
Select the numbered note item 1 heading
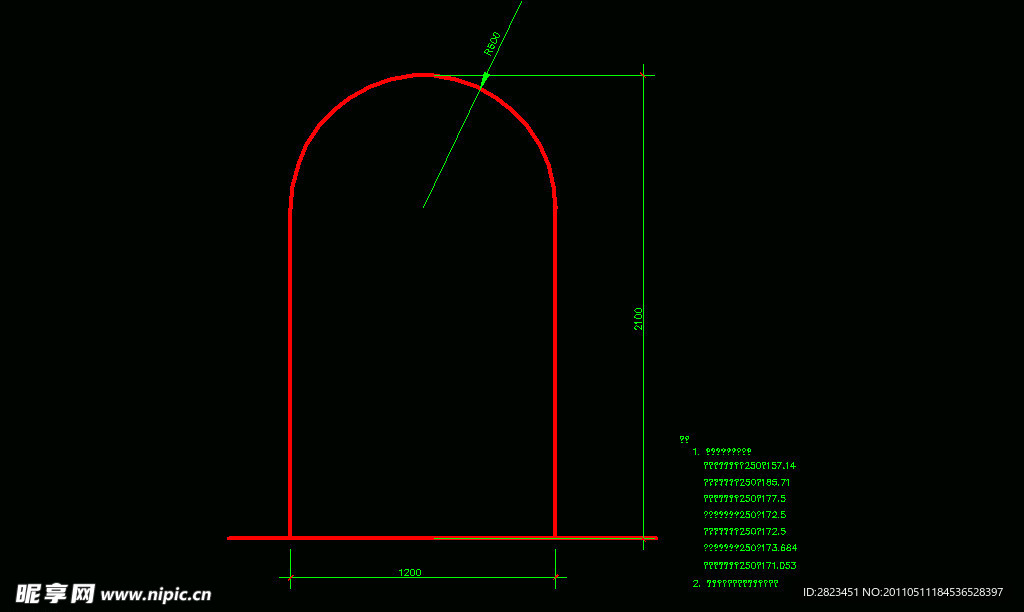(x=722, y=451)
